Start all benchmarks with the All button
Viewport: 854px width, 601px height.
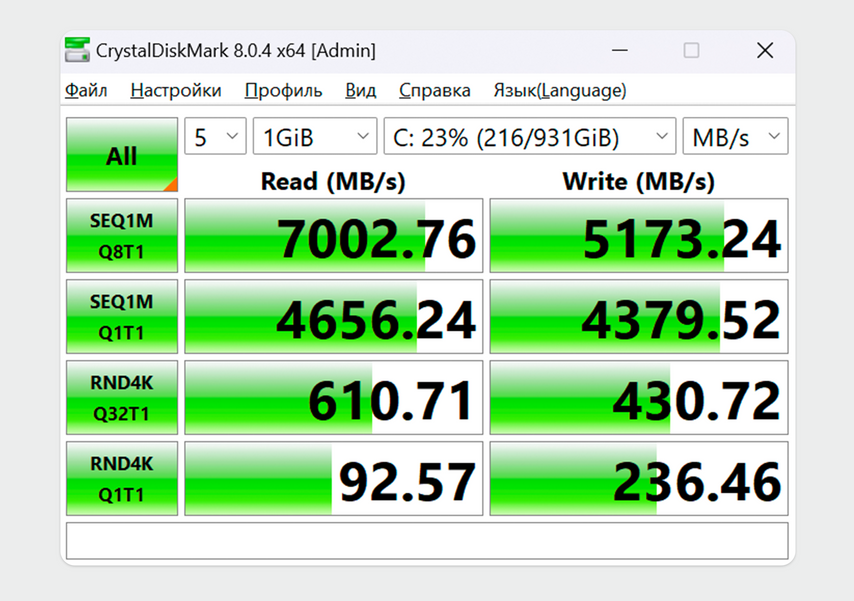pyautogui.click(x=122, y=155)
